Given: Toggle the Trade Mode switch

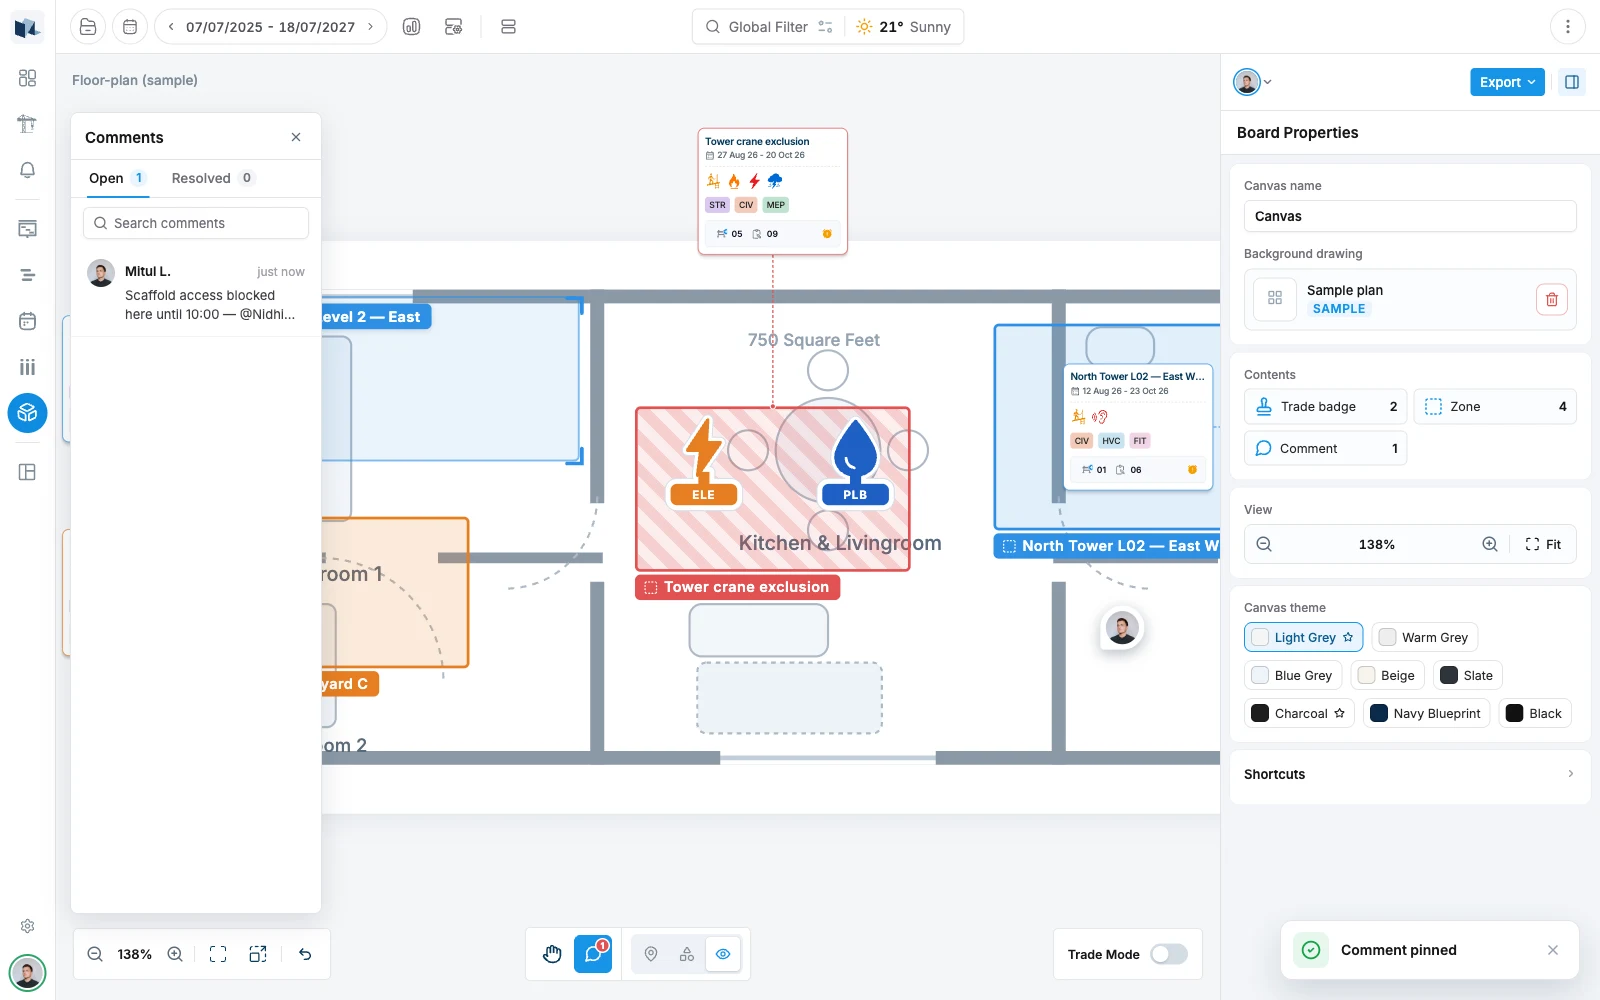Looking at the screenshot, I should [1169, 954].
